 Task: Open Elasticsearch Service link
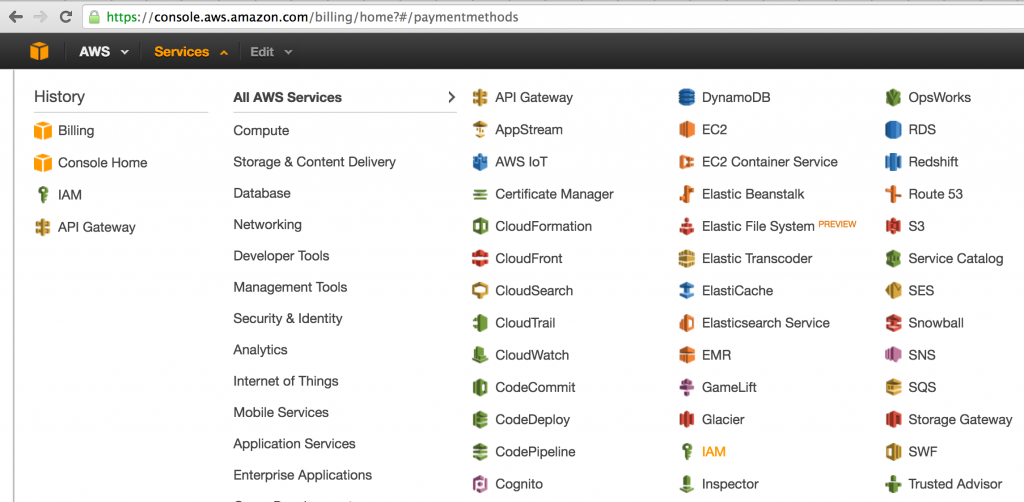(x=766, y=323)
